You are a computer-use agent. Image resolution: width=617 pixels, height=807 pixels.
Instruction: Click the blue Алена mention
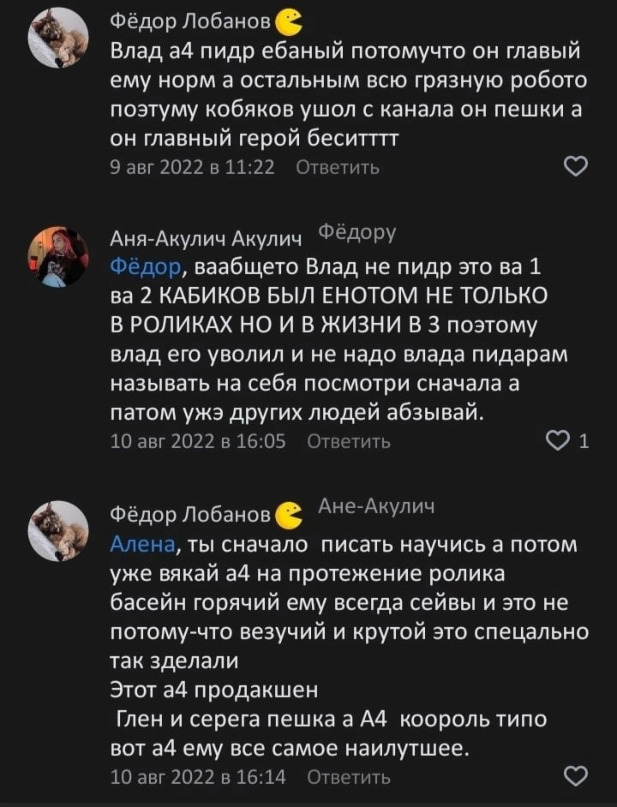tap(146, 544)
